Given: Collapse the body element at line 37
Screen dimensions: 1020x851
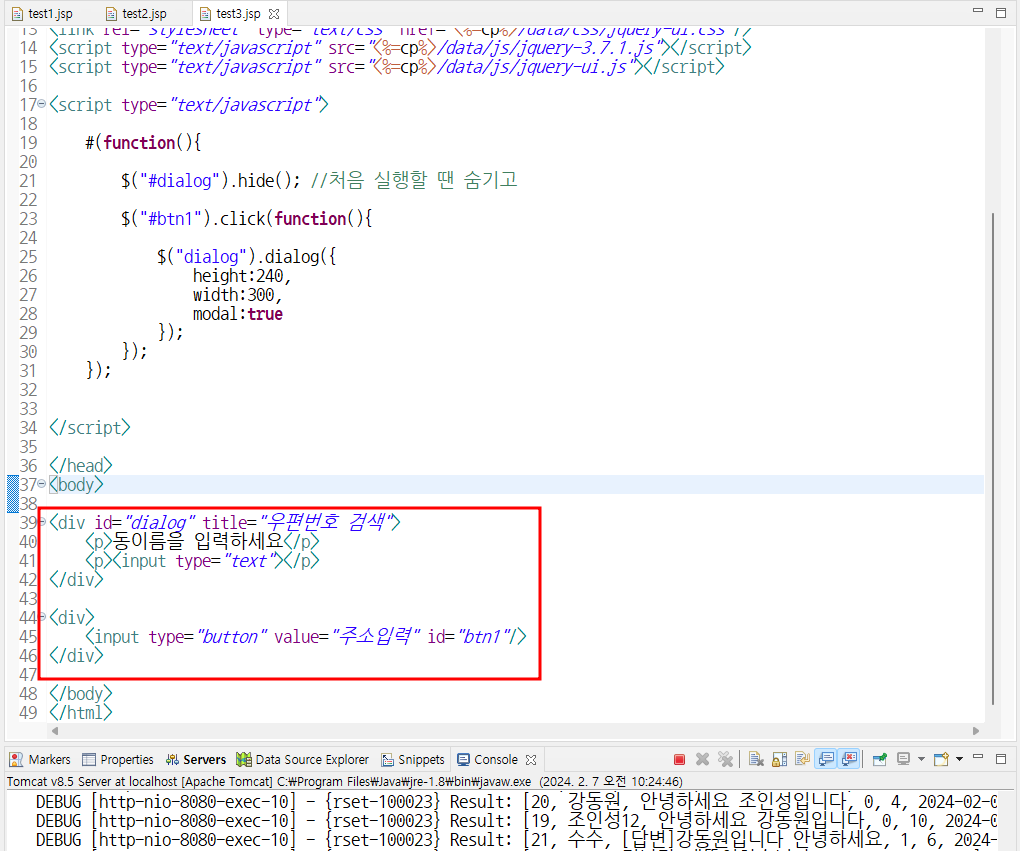Looking at the screenshot, I should pos(42,483).
